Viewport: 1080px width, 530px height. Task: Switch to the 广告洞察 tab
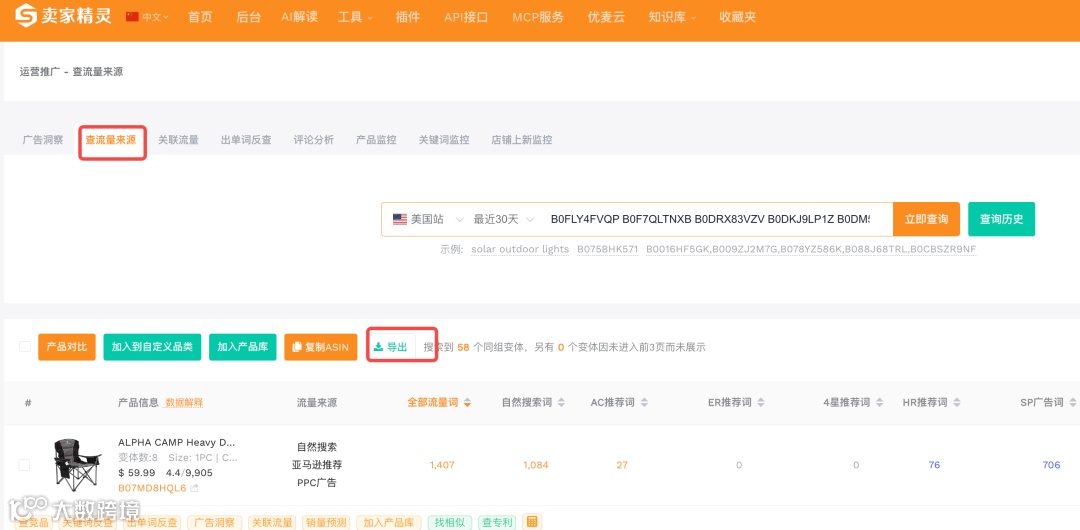tap(43, 140)
